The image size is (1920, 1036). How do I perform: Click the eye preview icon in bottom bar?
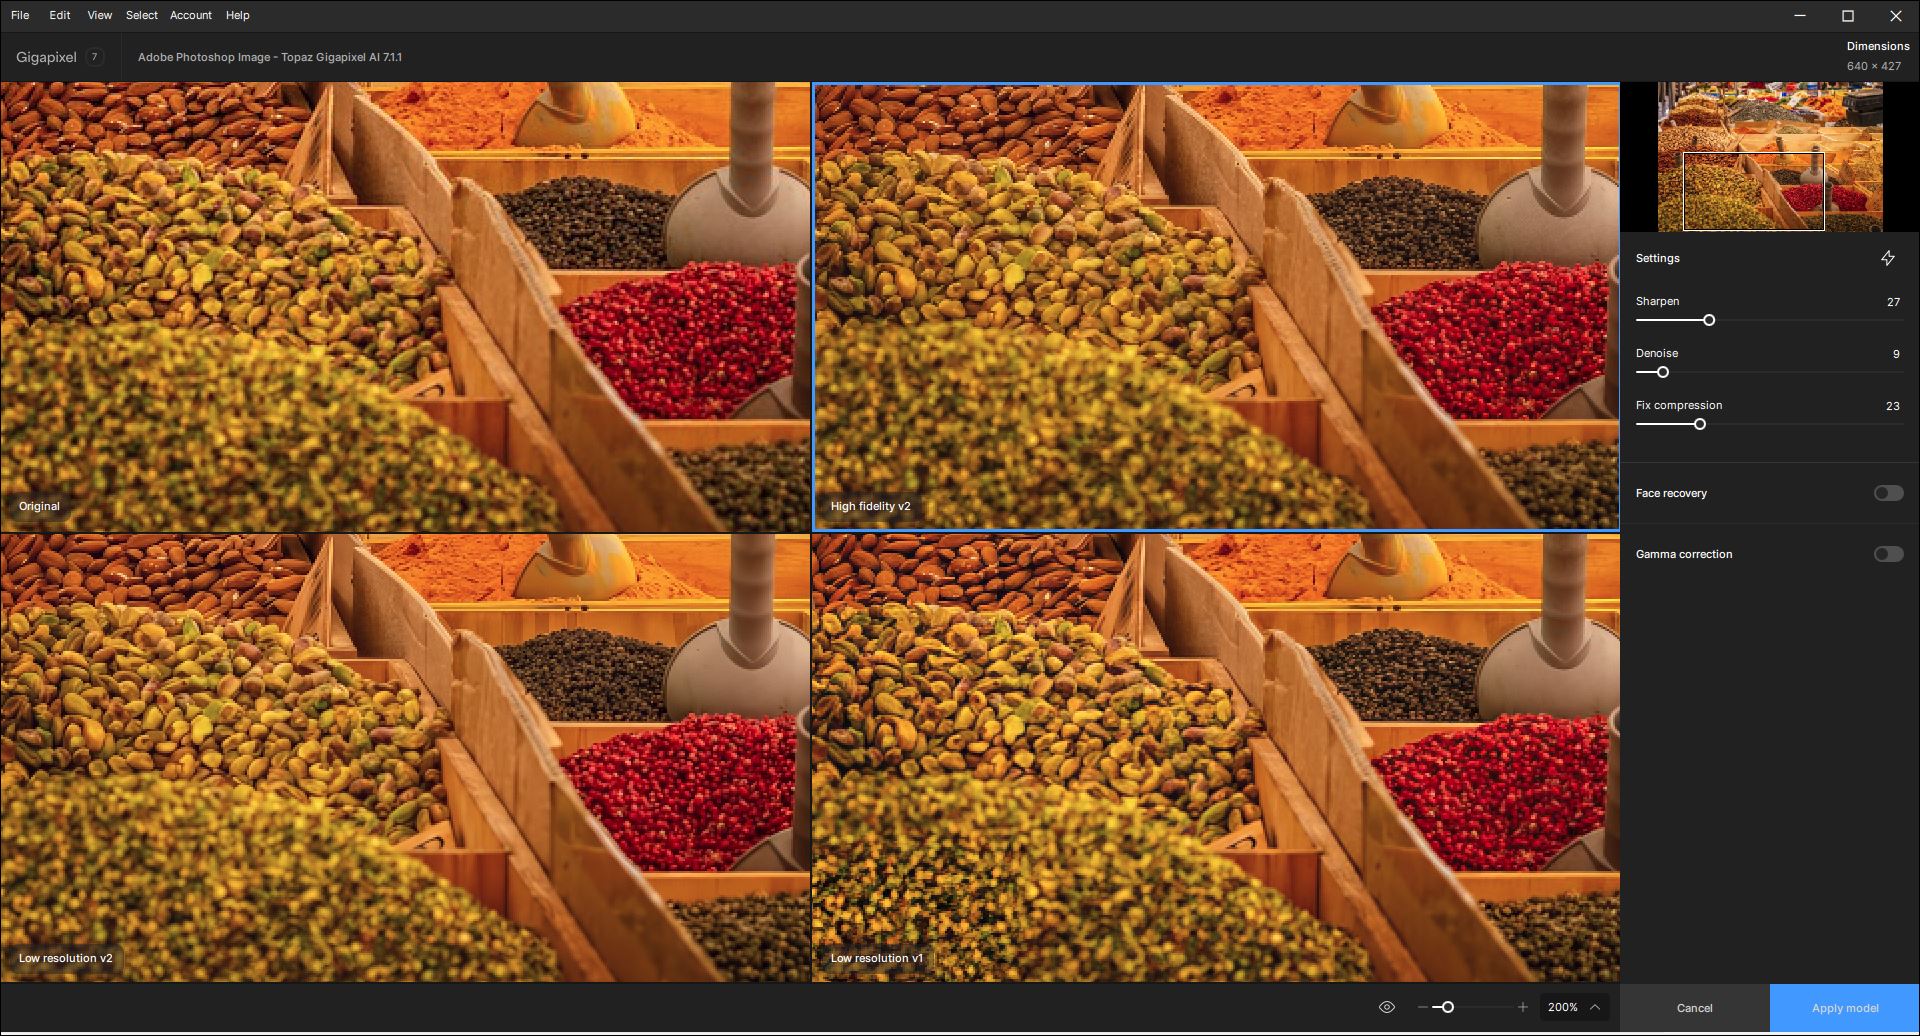(x=1386, y=1007)
